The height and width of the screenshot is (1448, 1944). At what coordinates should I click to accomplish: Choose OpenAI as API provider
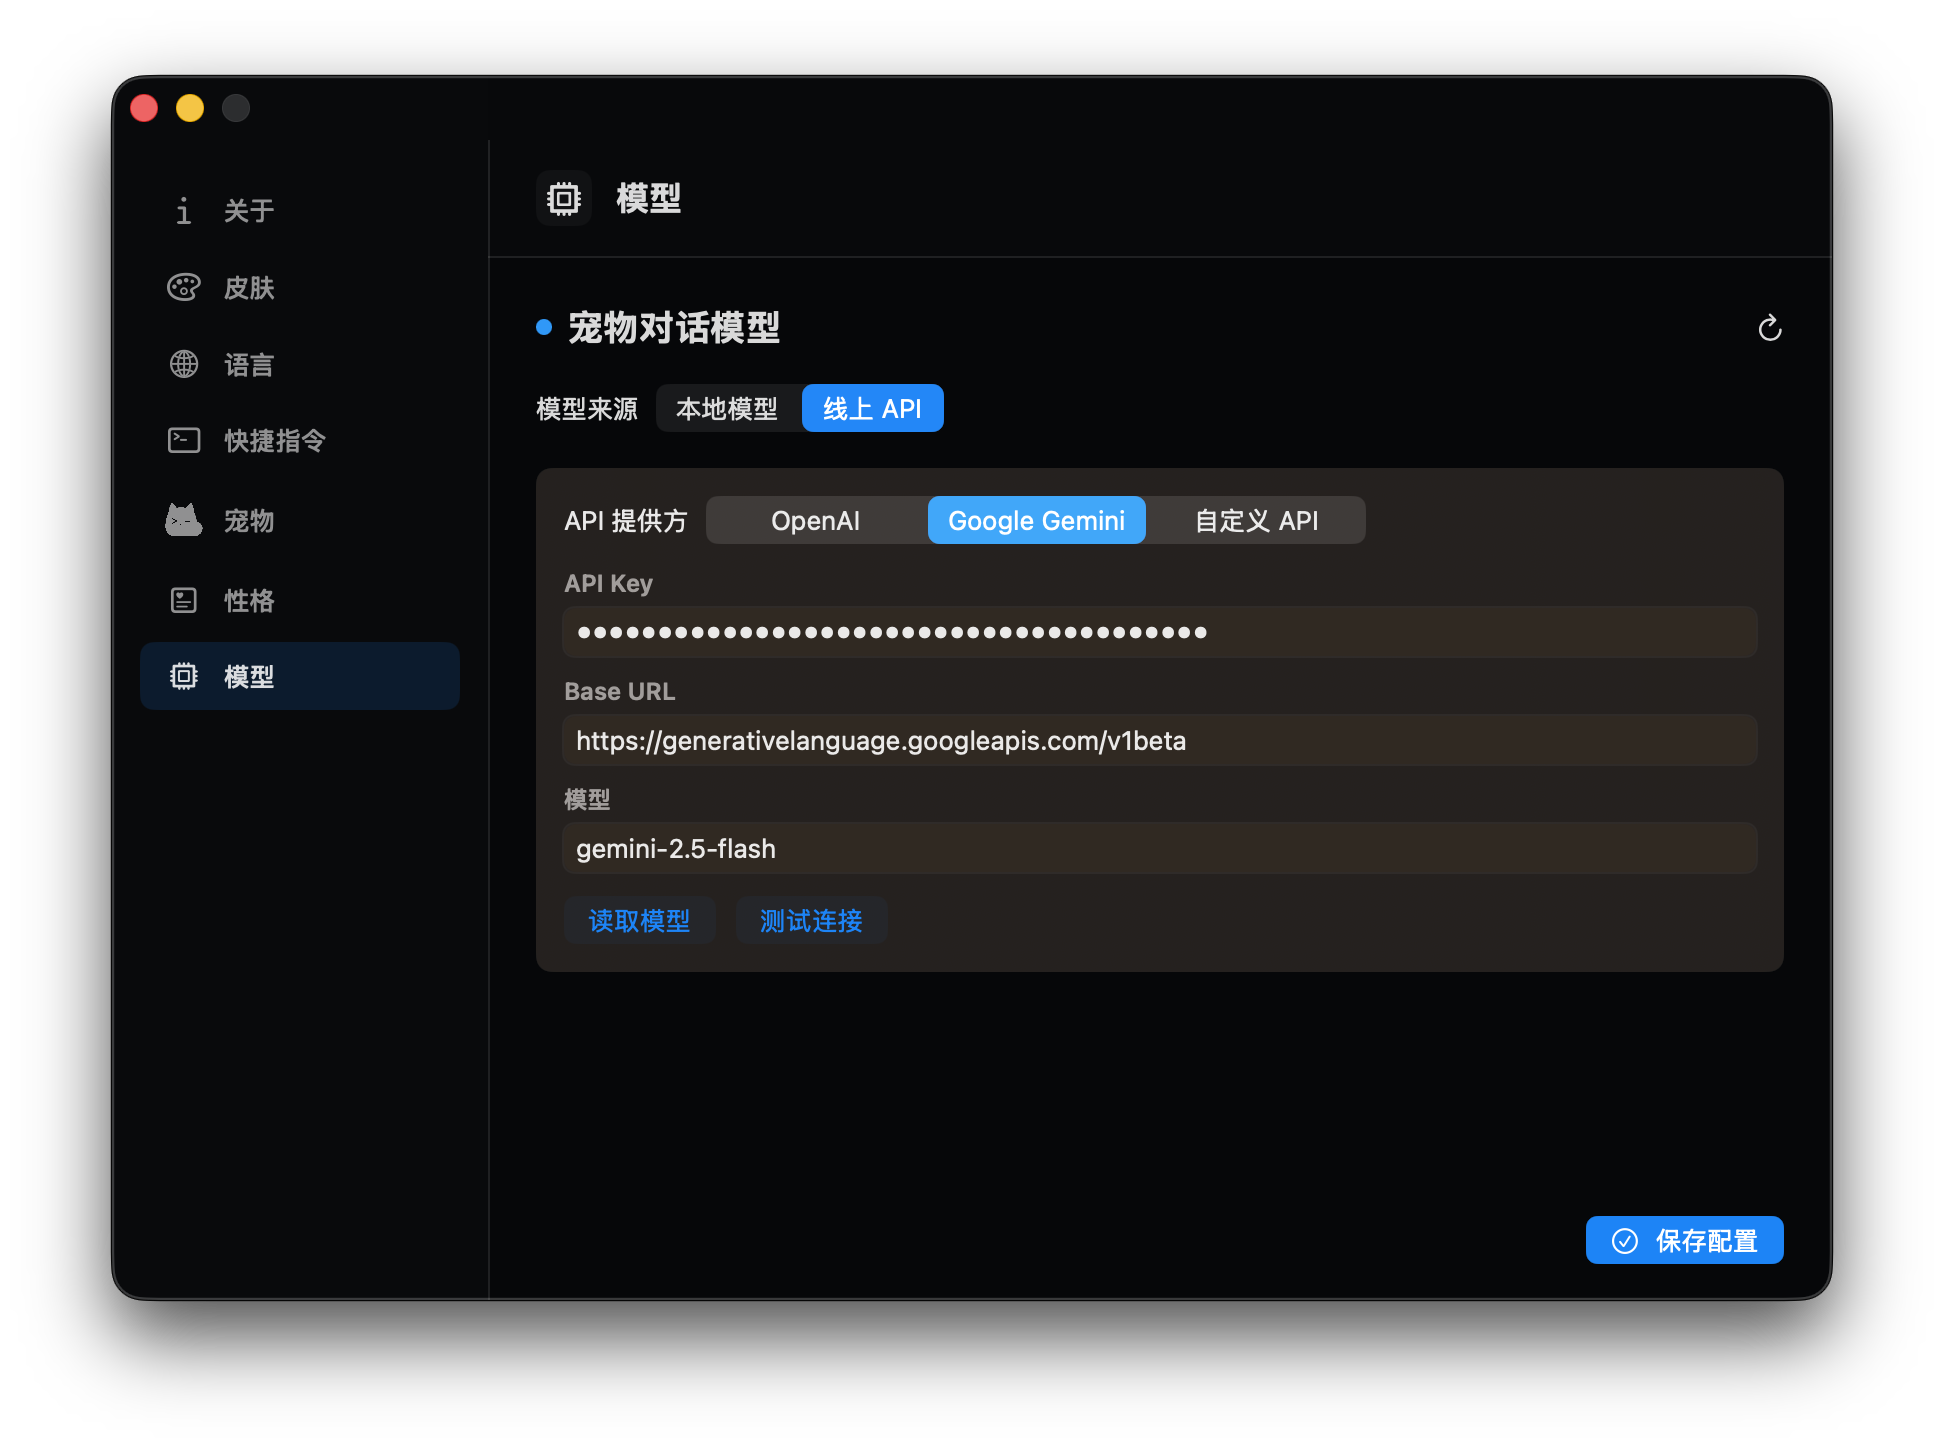click(815, 520)
